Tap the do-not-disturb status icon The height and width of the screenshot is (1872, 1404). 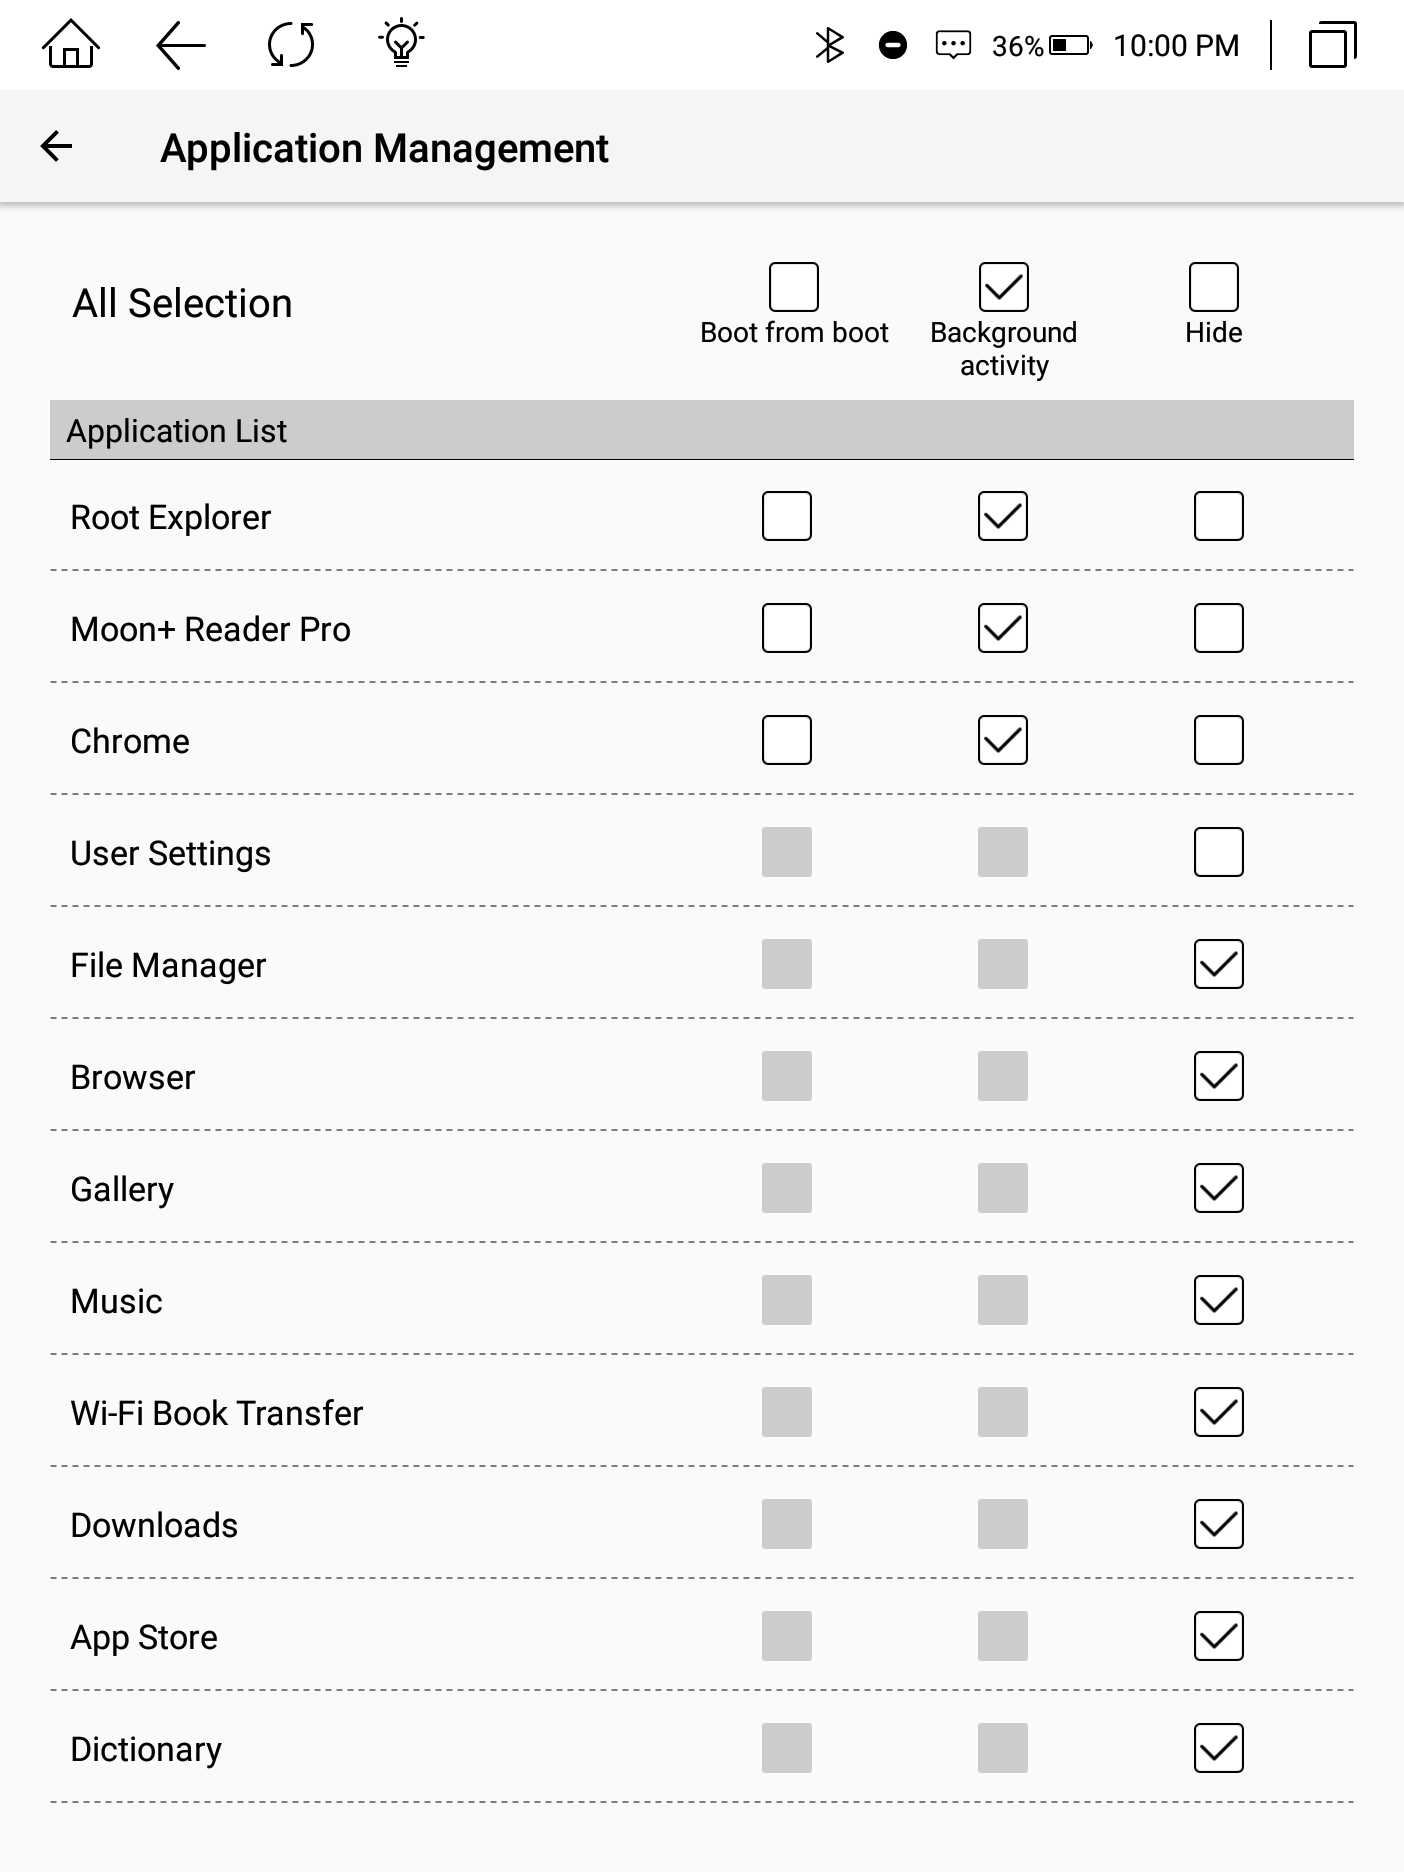[x=892, y=45]
